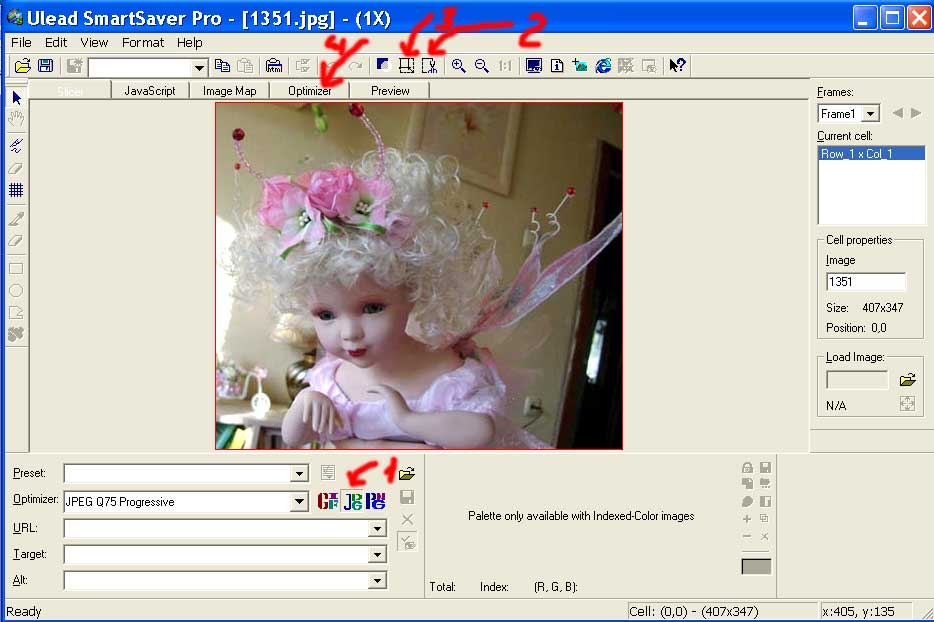This screenshot has height=622, width=934.
Task: Click the 'Ready' status bar text
Action: [24, 612]
